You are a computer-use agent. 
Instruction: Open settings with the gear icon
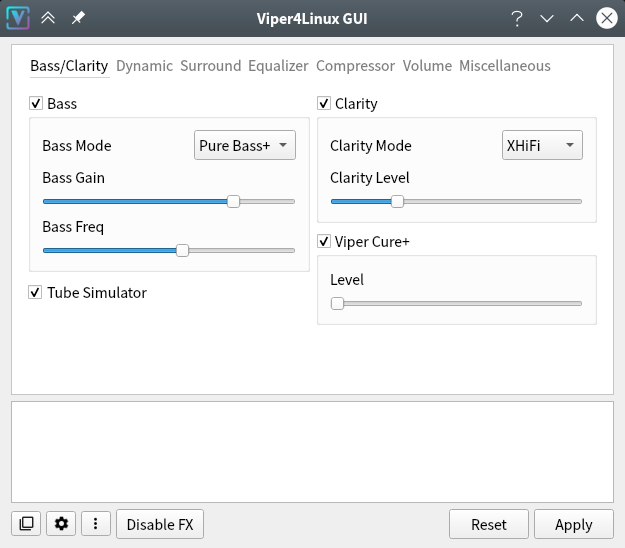click(61, 524)
